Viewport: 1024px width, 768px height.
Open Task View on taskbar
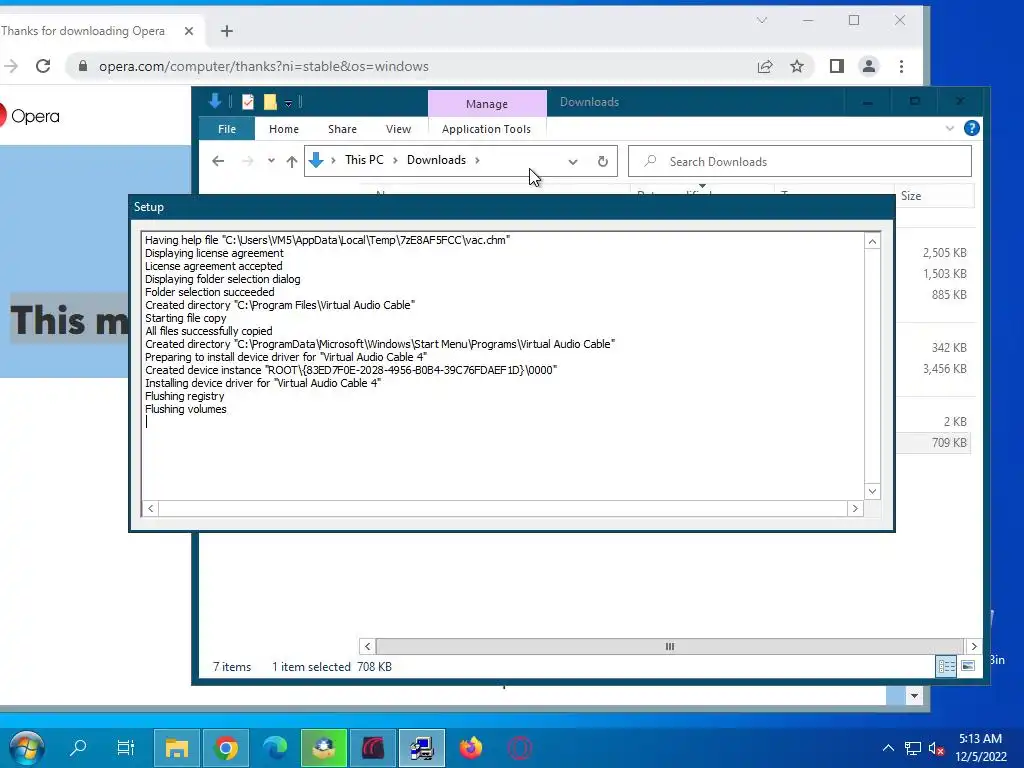pos(125,748)
